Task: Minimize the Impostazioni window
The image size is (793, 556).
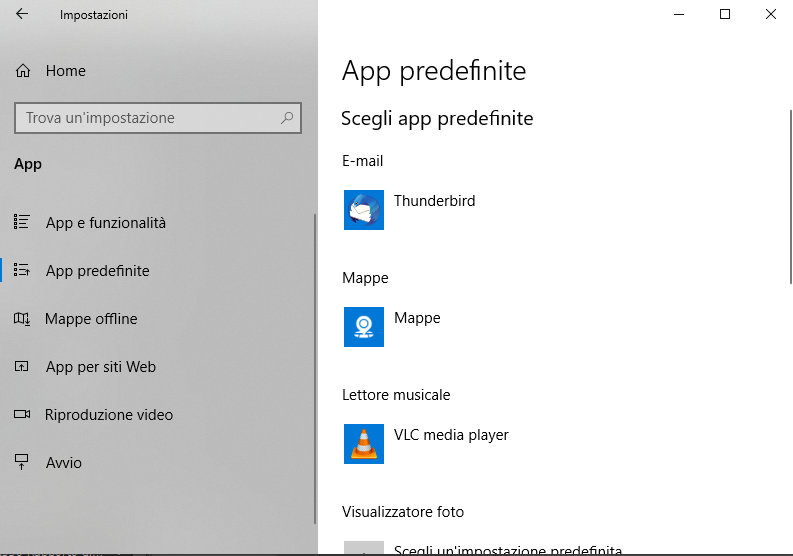Action: pos(679,14)
